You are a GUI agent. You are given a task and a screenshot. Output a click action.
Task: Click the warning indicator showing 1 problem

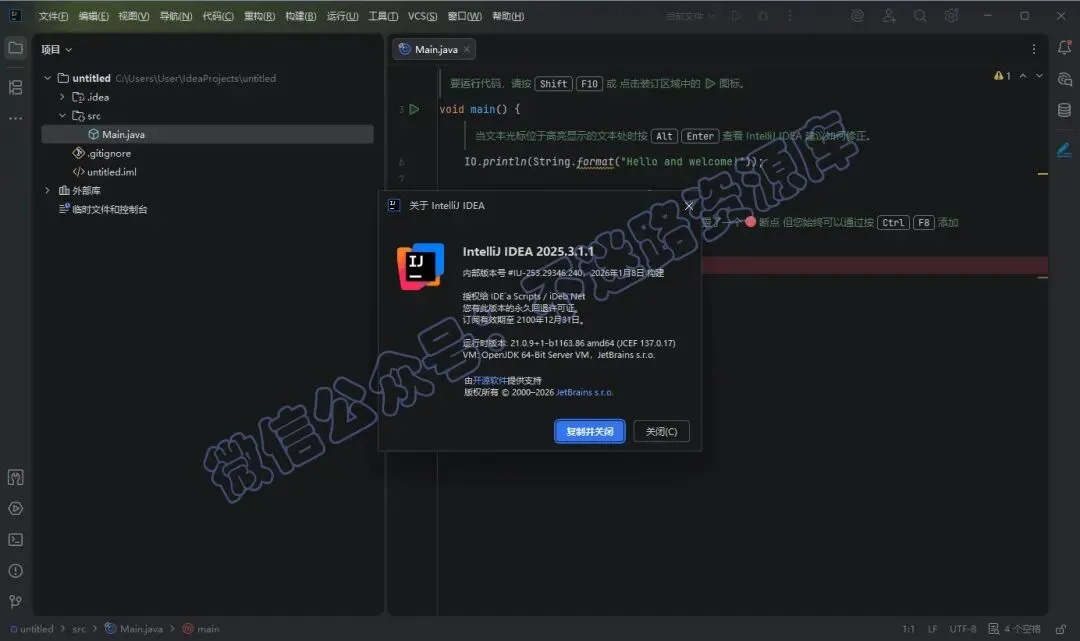(1002, 76)
